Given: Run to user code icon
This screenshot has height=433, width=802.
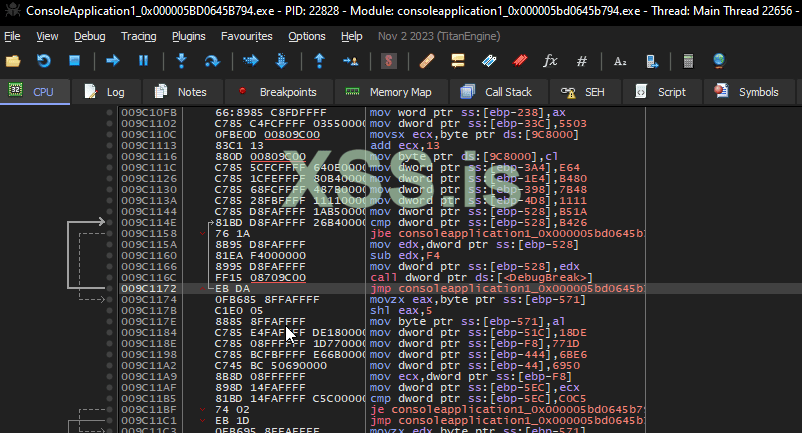Looking at the screenshot, I should tap(350, 61).
